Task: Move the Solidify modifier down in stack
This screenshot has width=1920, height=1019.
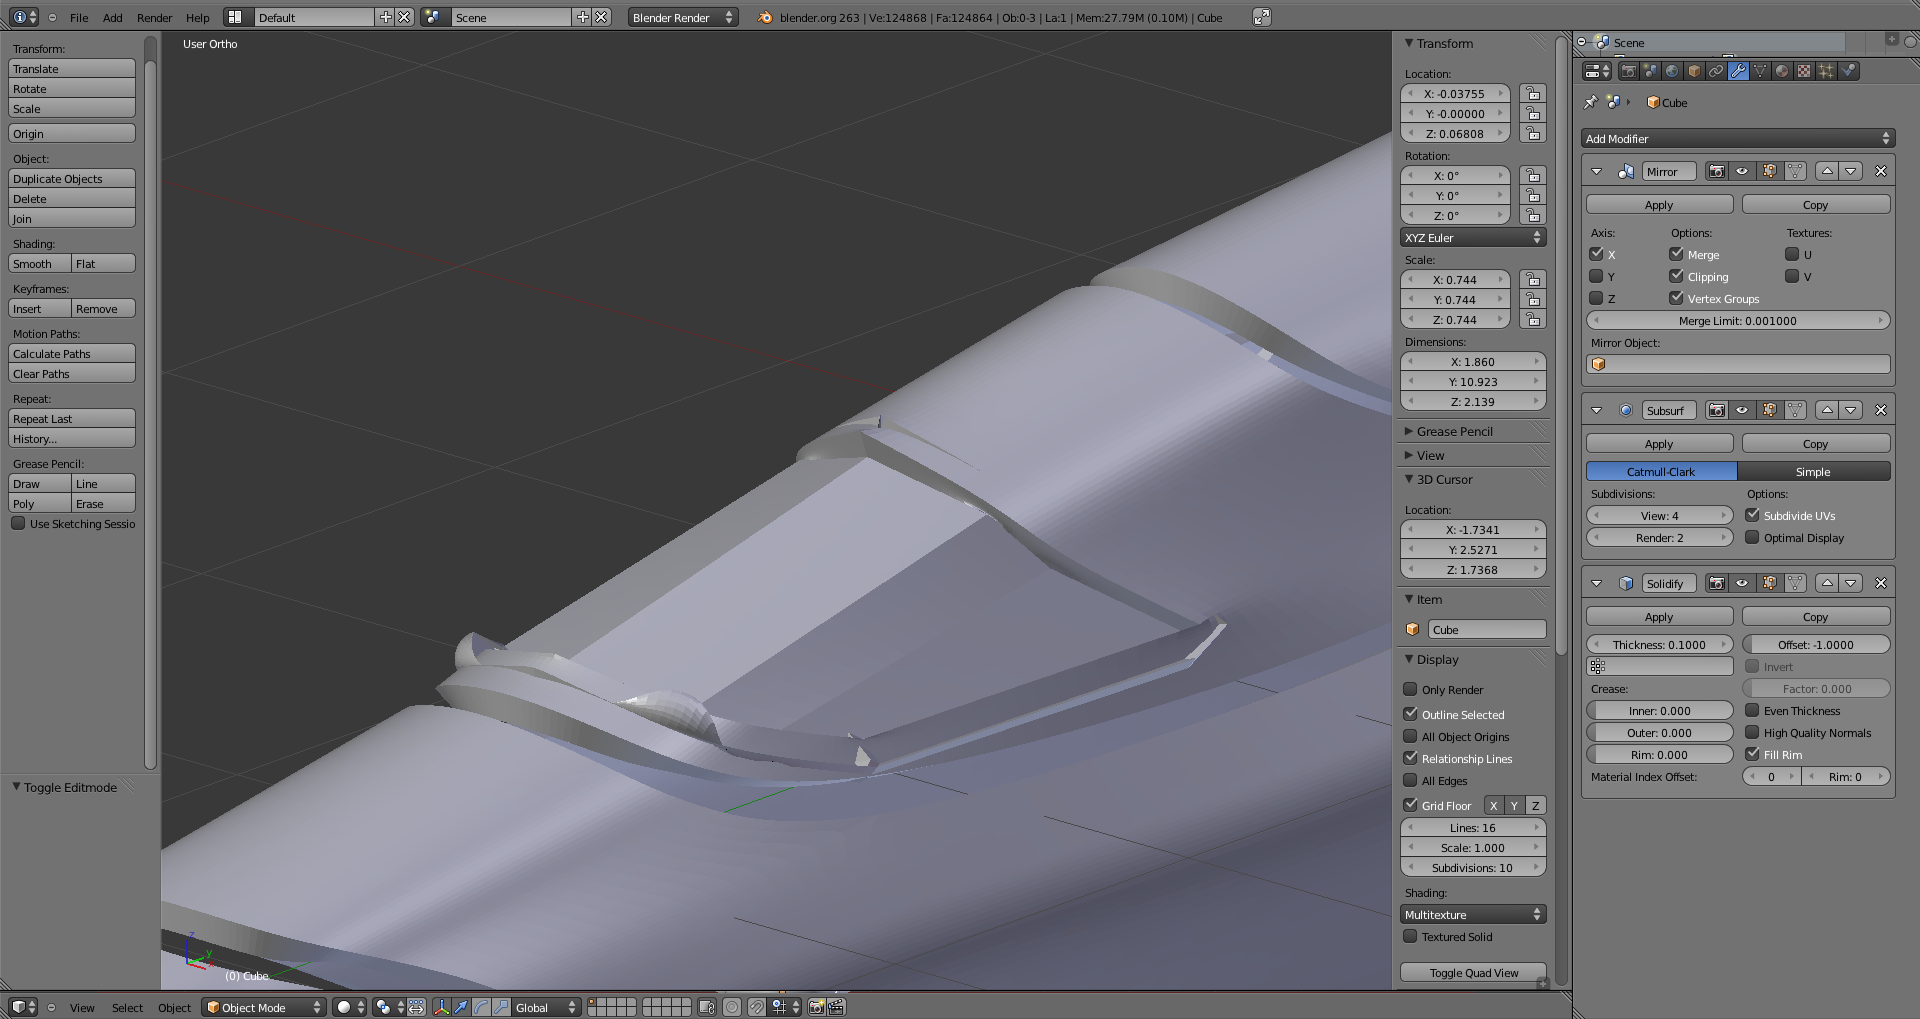Action: coord(1851,583)
